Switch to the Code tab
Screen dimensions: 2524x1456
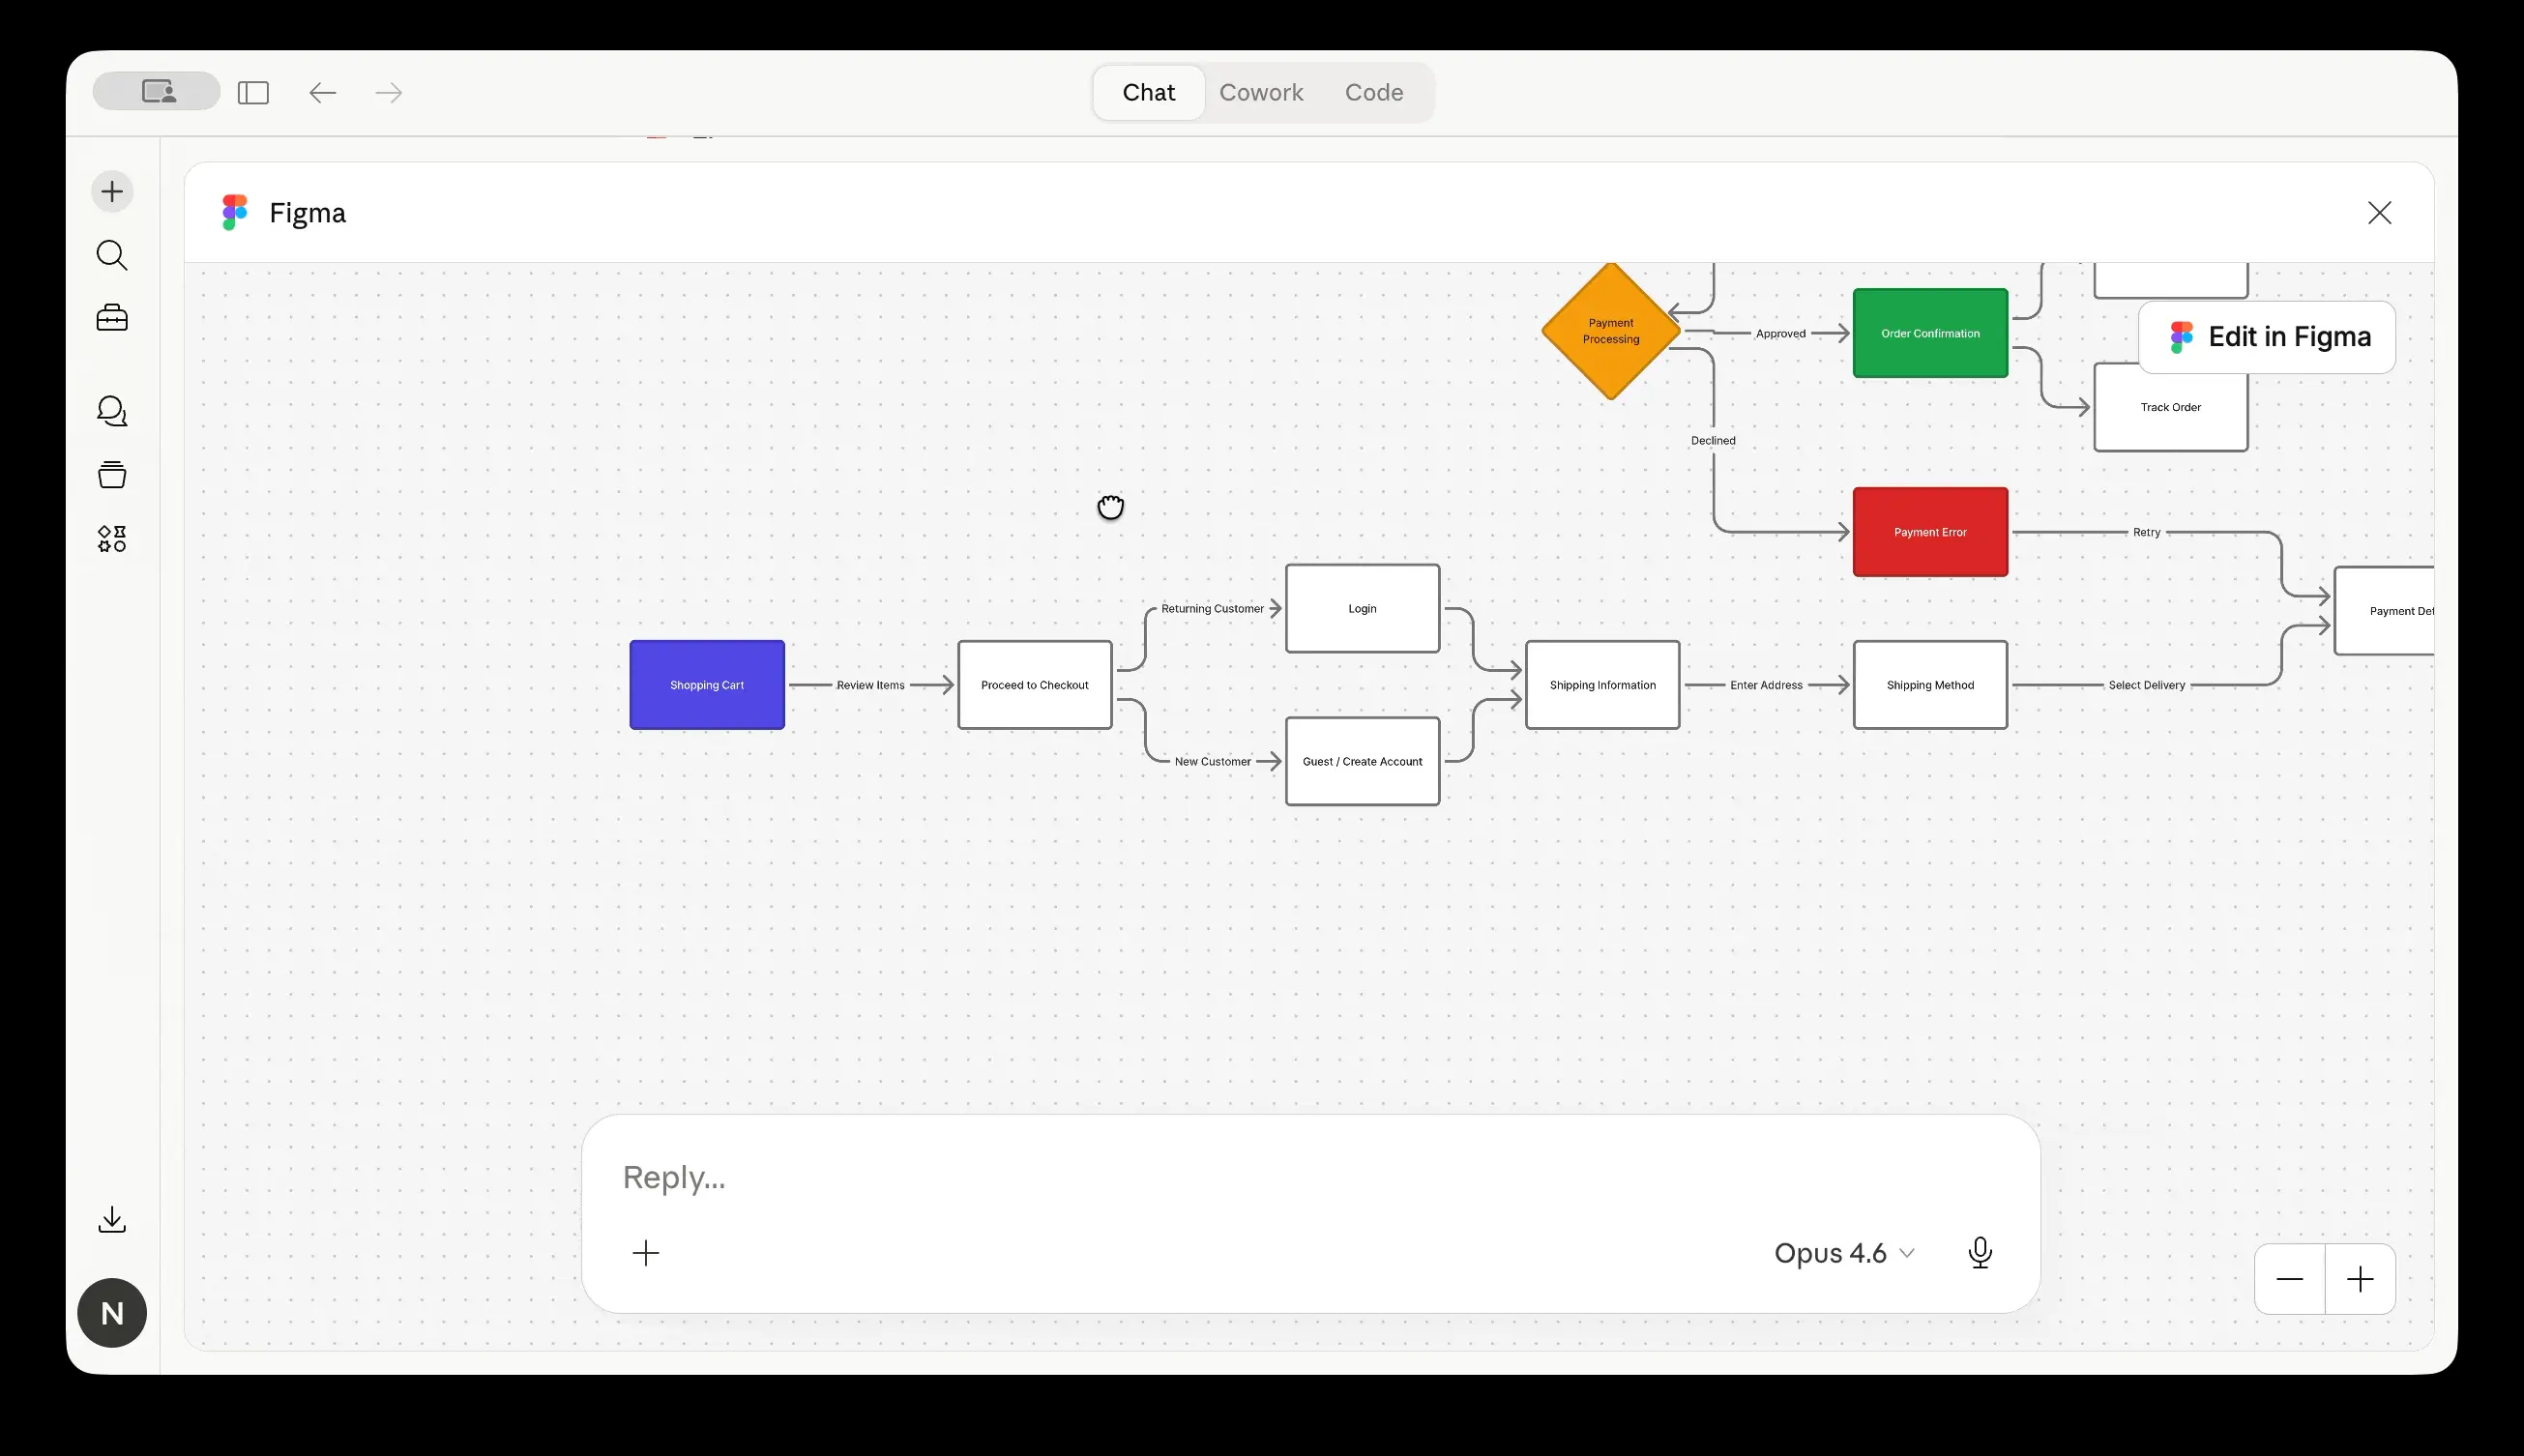(x=1373, y=92)
